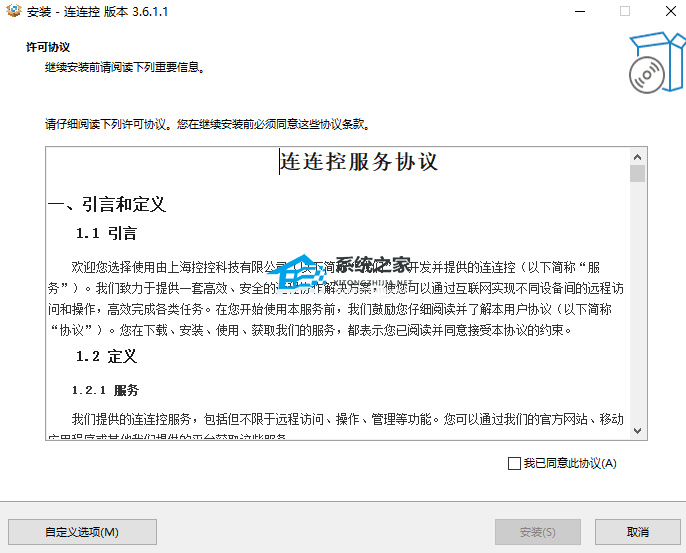Minimize the installer window

click(580, 11)
